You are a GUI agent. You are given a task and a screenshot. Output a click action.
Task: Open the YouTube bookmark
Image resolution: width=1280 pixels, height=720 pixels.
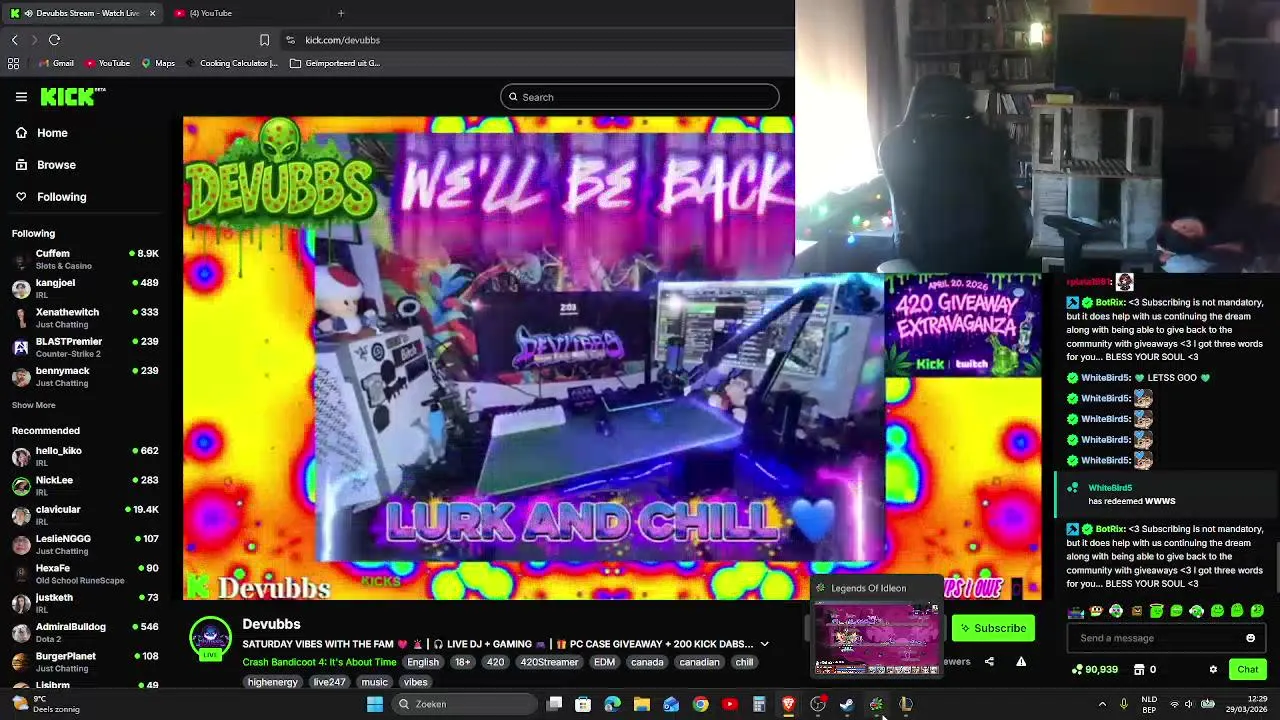107,63
